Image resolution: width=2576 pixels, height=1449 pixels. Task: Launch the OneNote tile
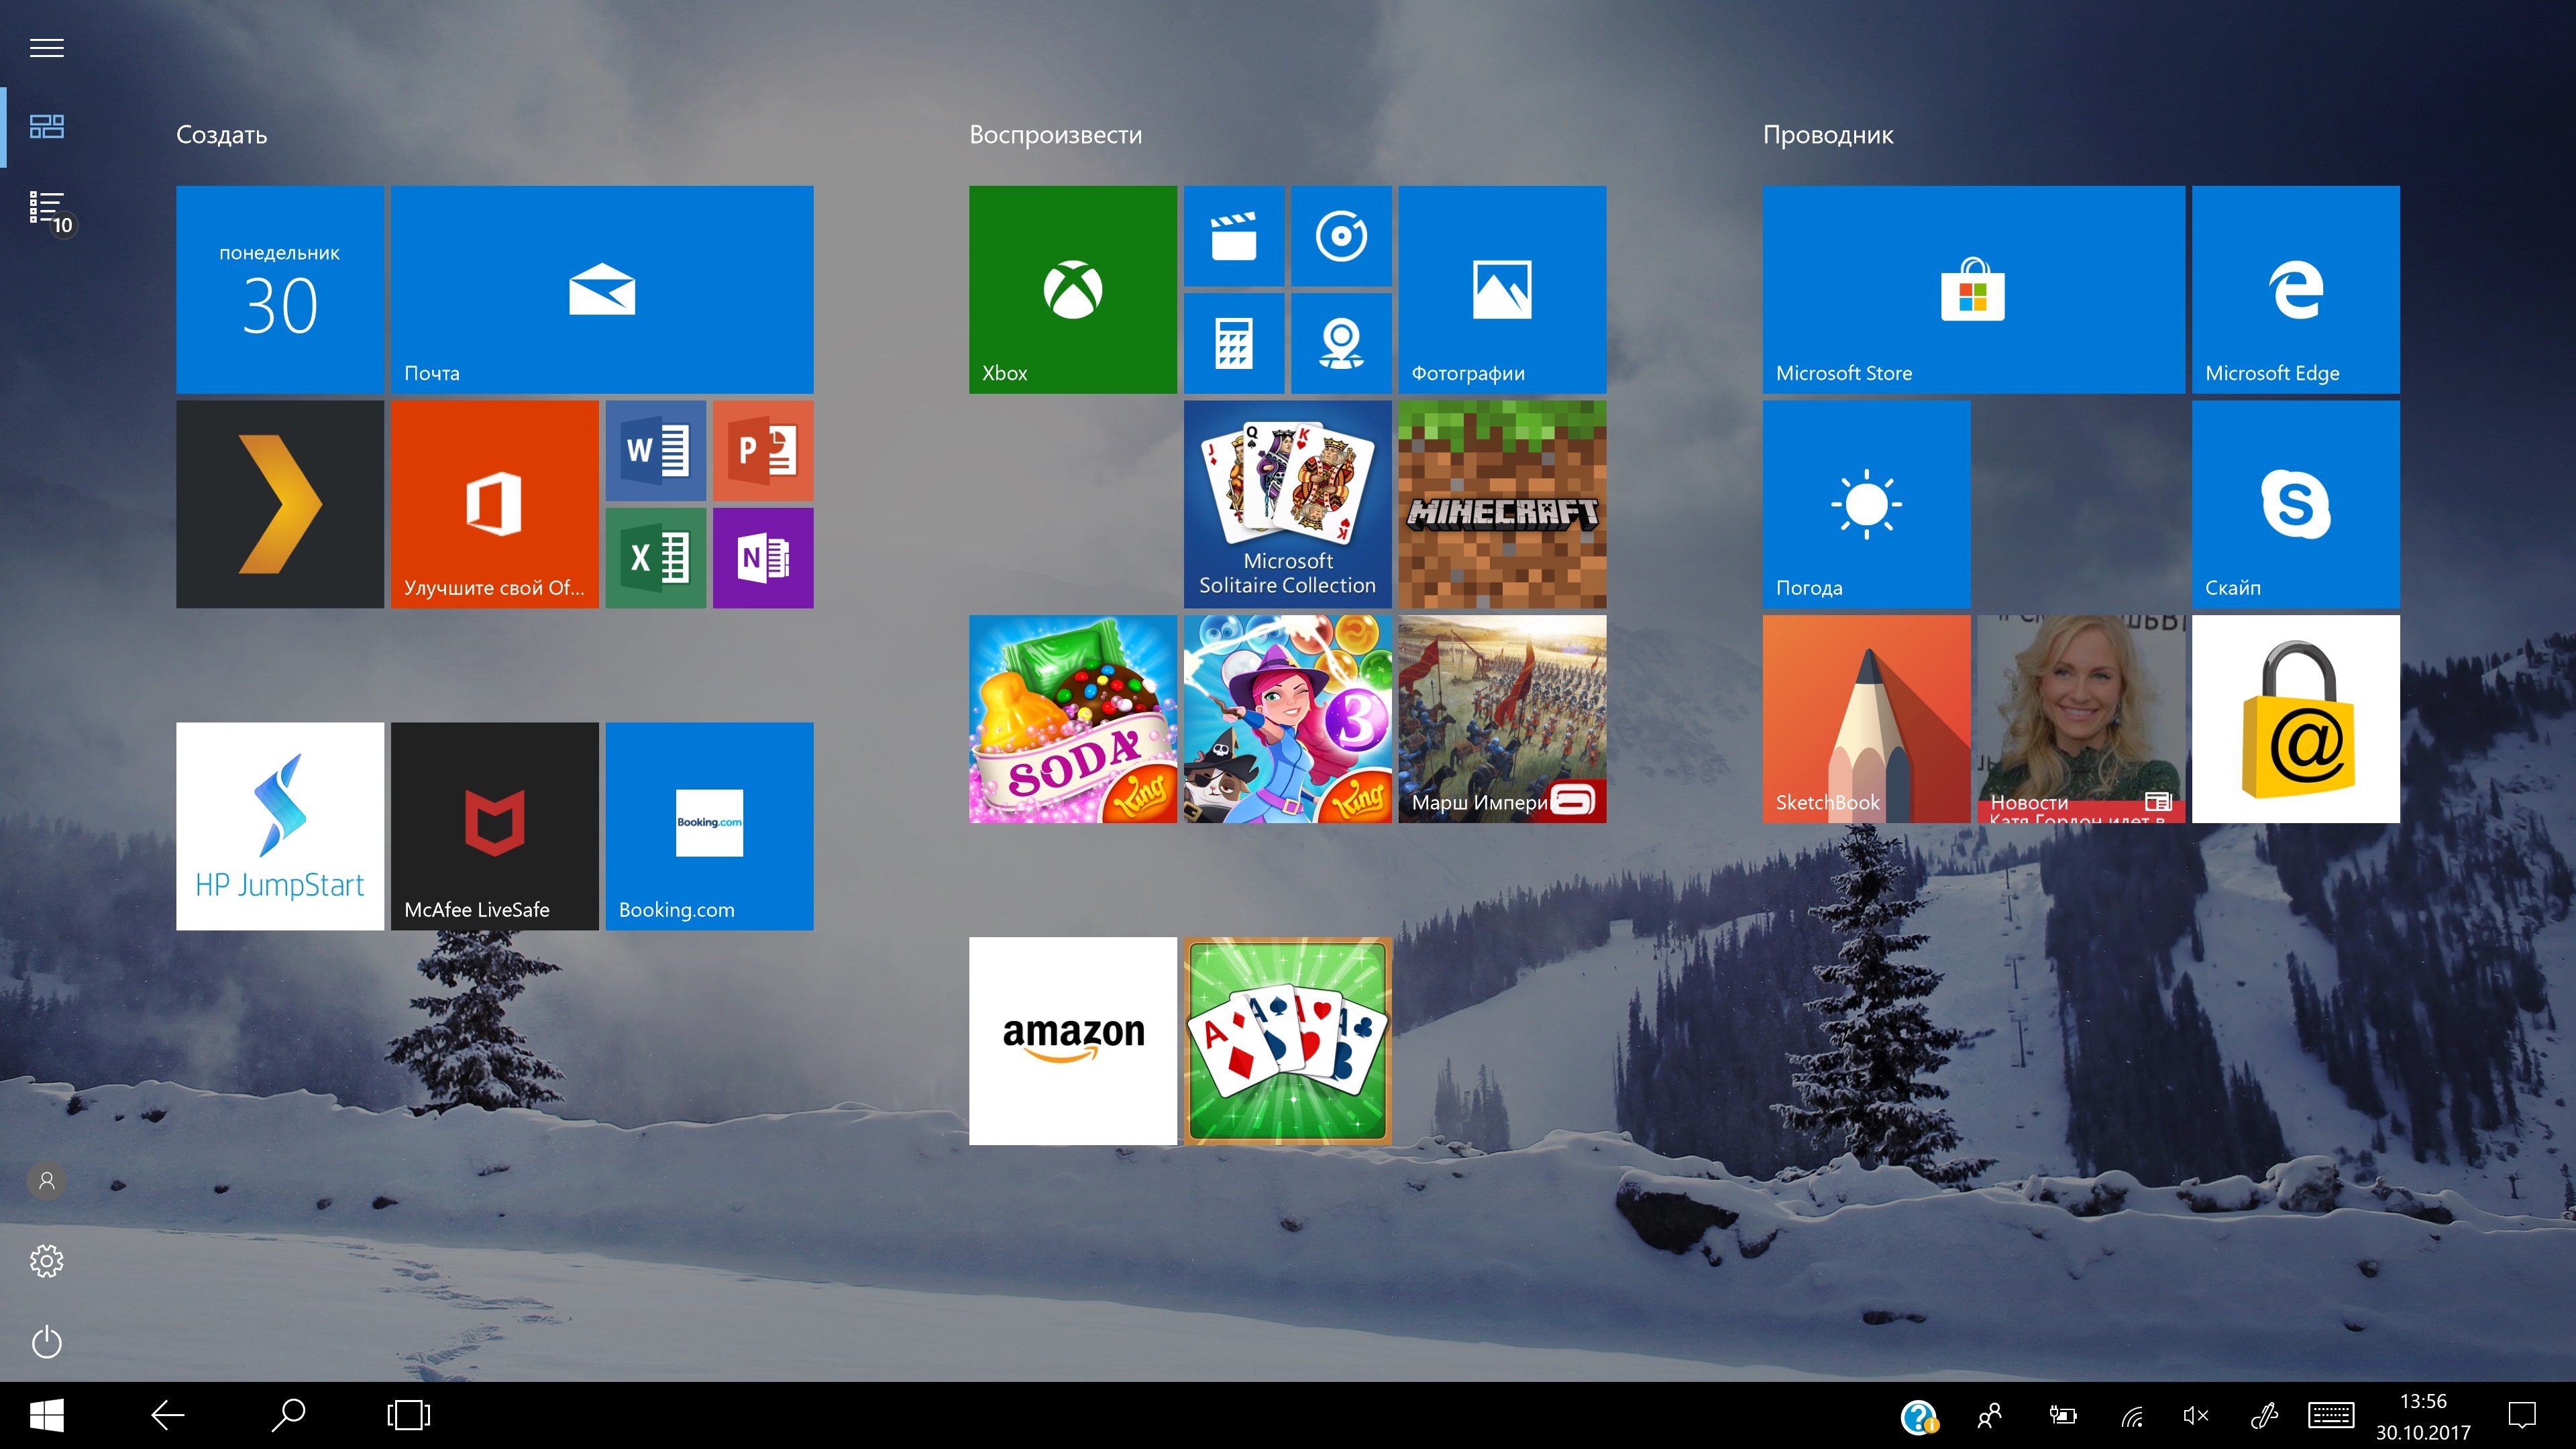763,558
